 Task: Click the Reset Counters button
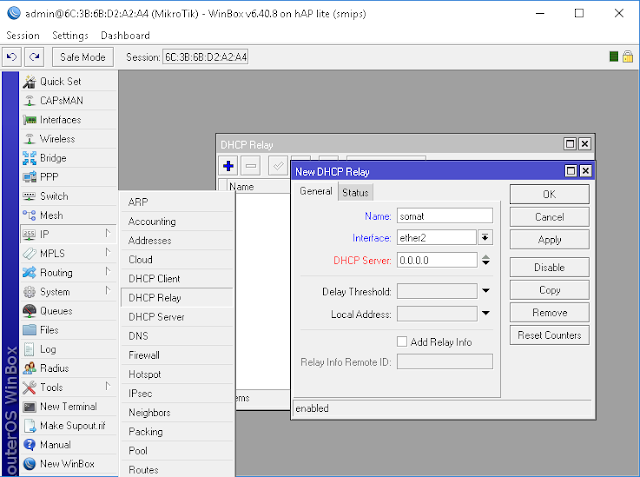pyautogui.click(x=549, y=335)
